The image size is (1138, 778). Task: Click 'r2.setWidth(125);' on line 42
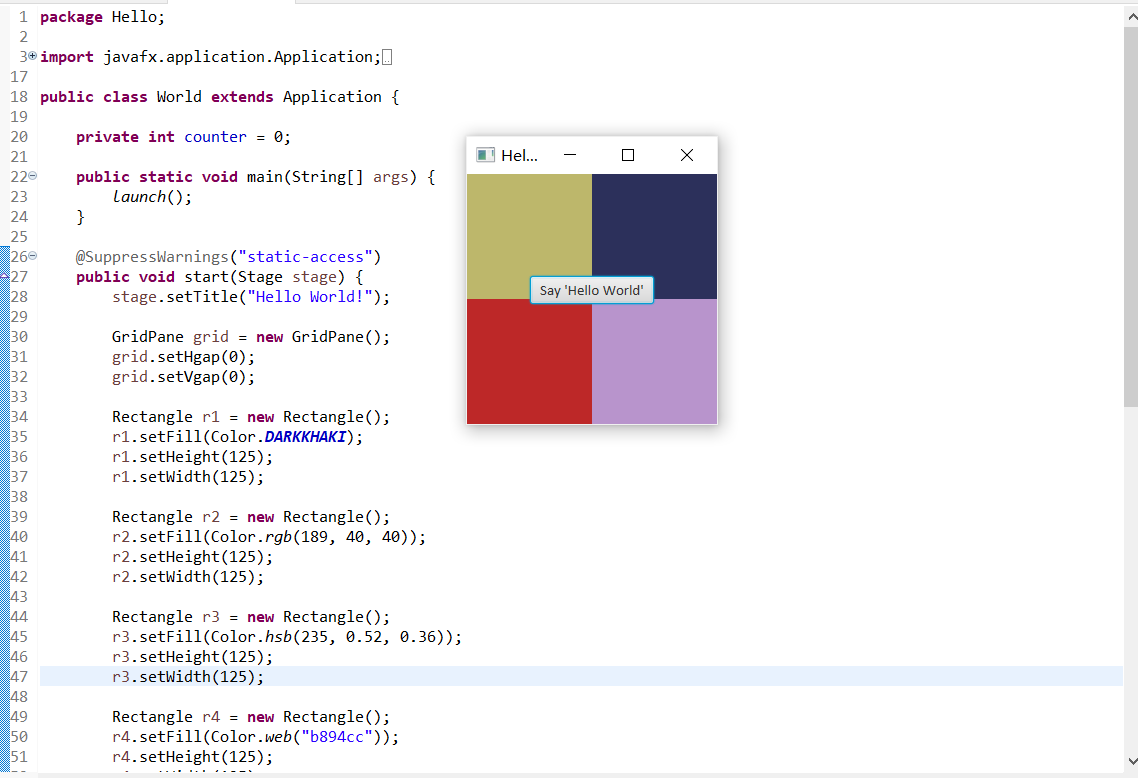point(188,577)
